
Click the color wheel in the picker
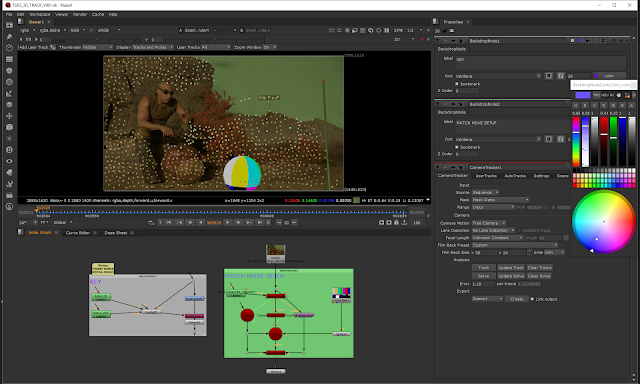click(x=604, y=222)
